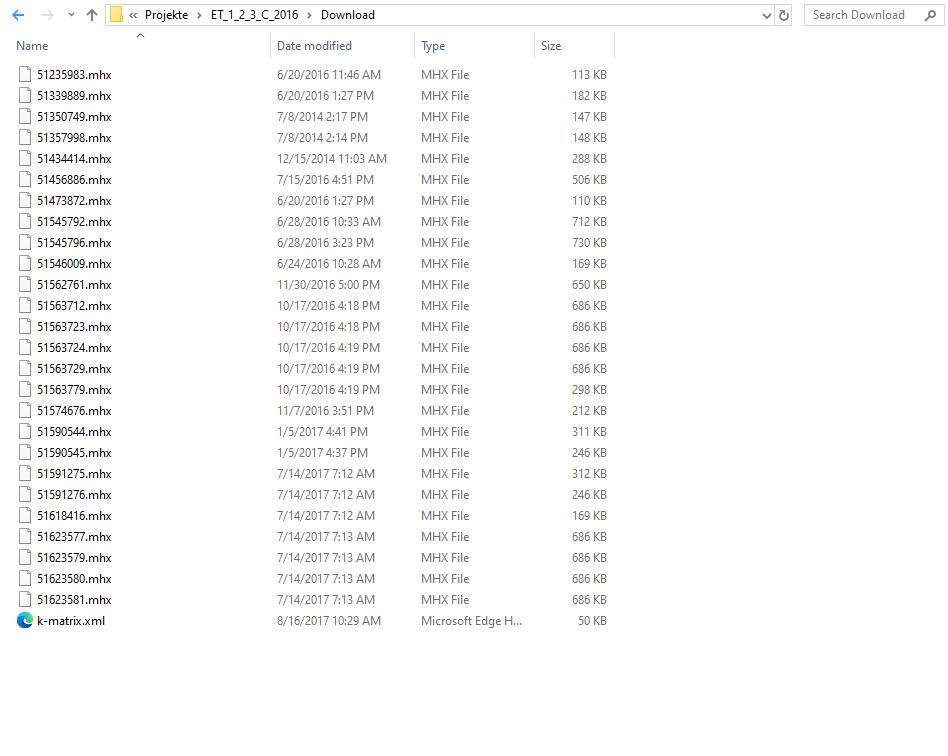Click the 298 KB size value
948x756 pixels.
pos(589,389)
